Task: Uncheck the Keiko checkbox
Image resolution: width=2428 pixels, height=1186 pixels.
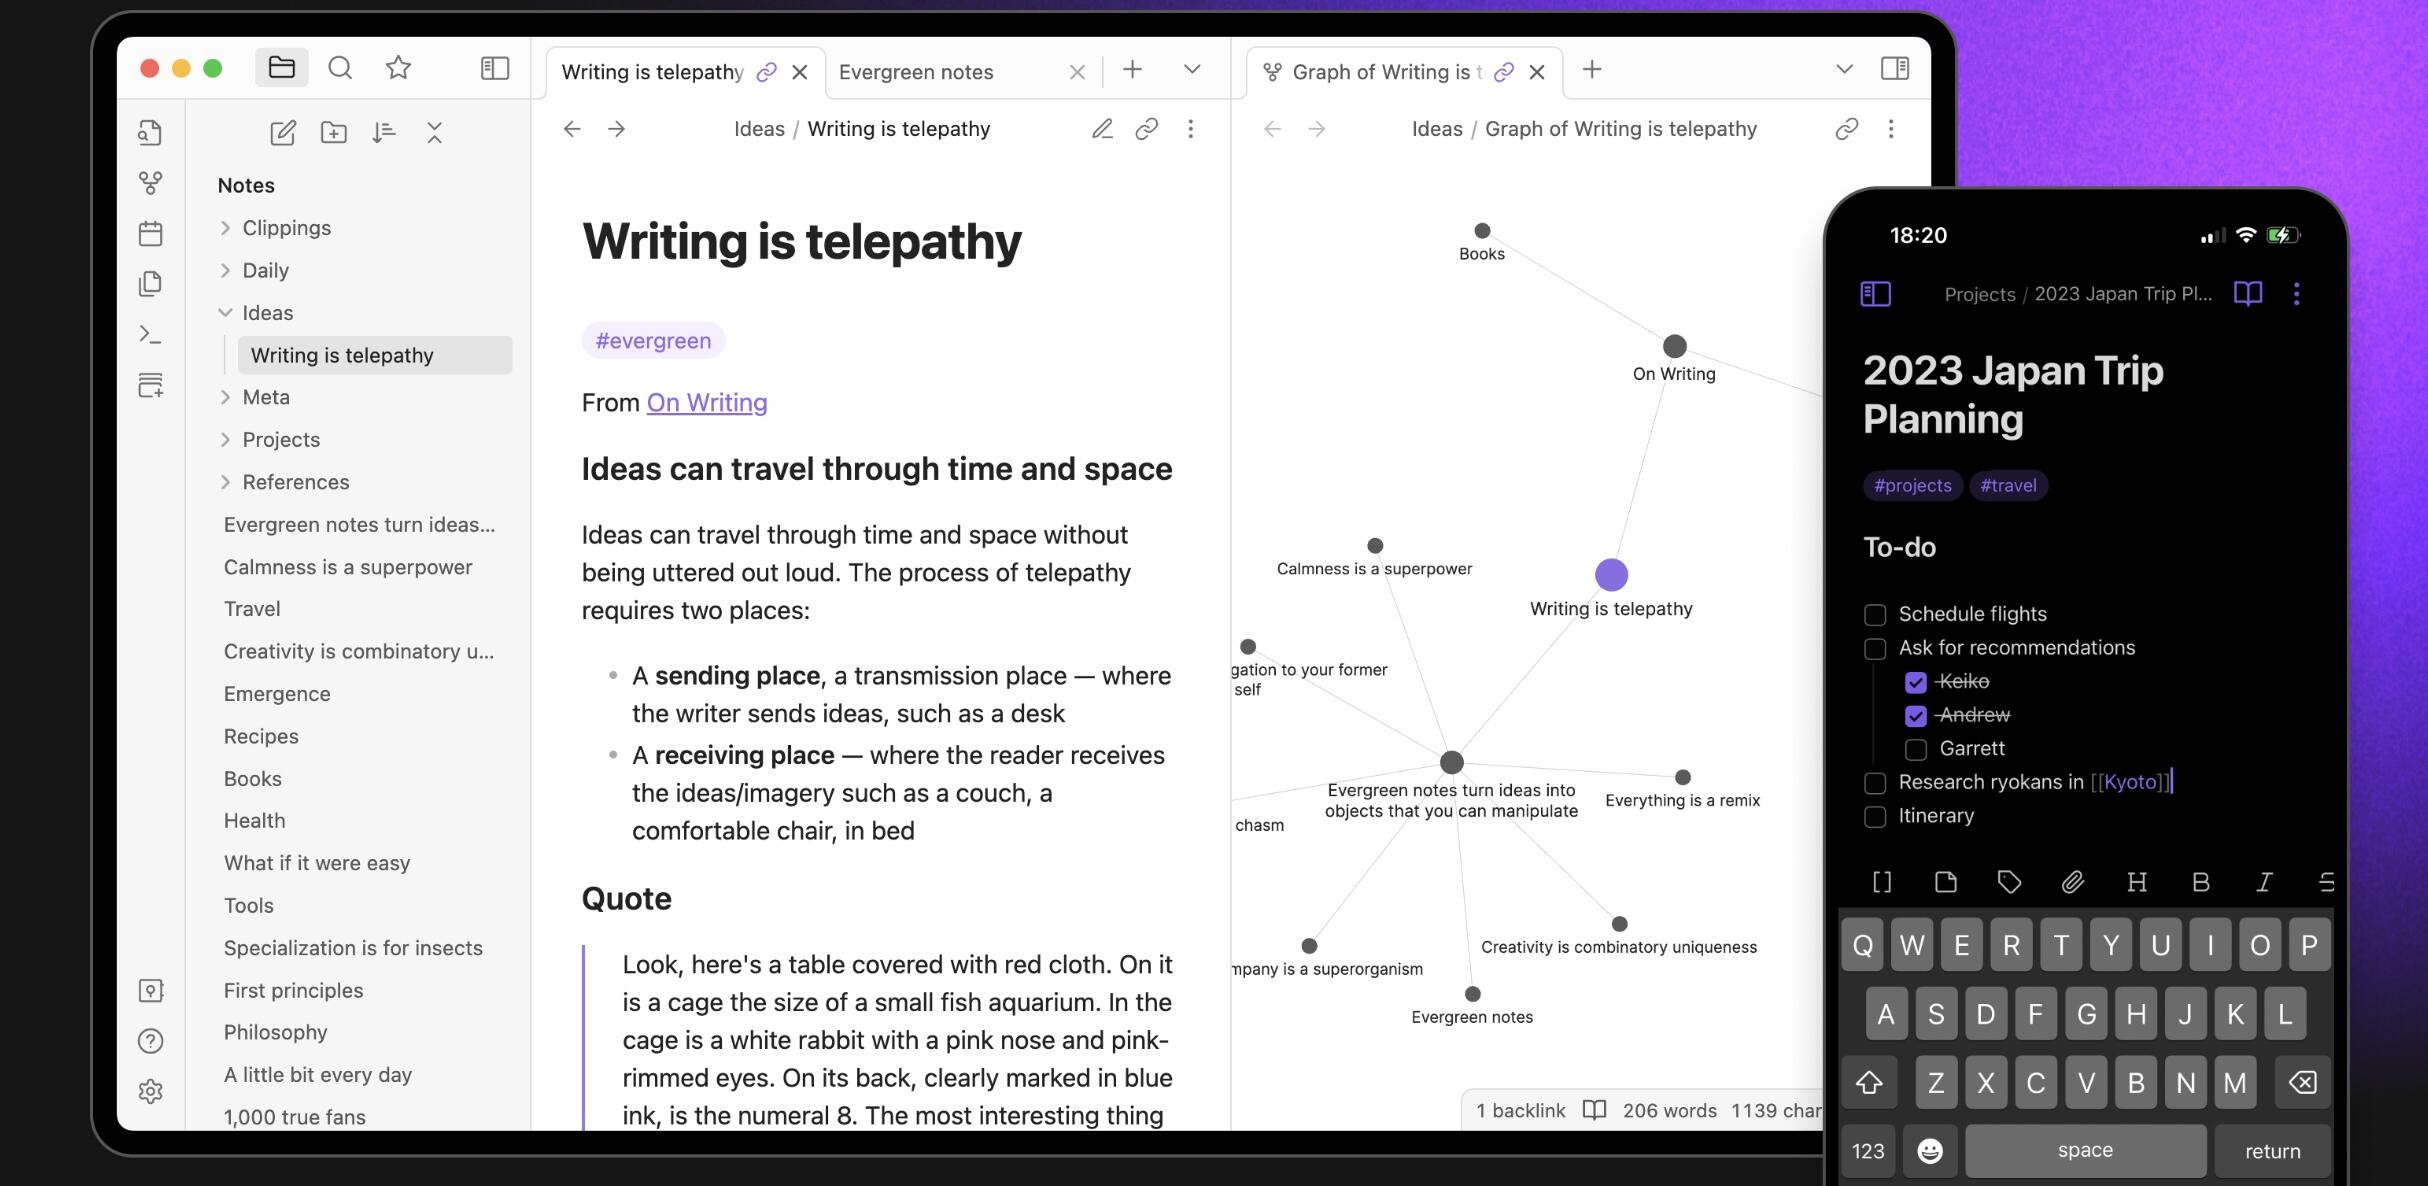Action: 1915,682
